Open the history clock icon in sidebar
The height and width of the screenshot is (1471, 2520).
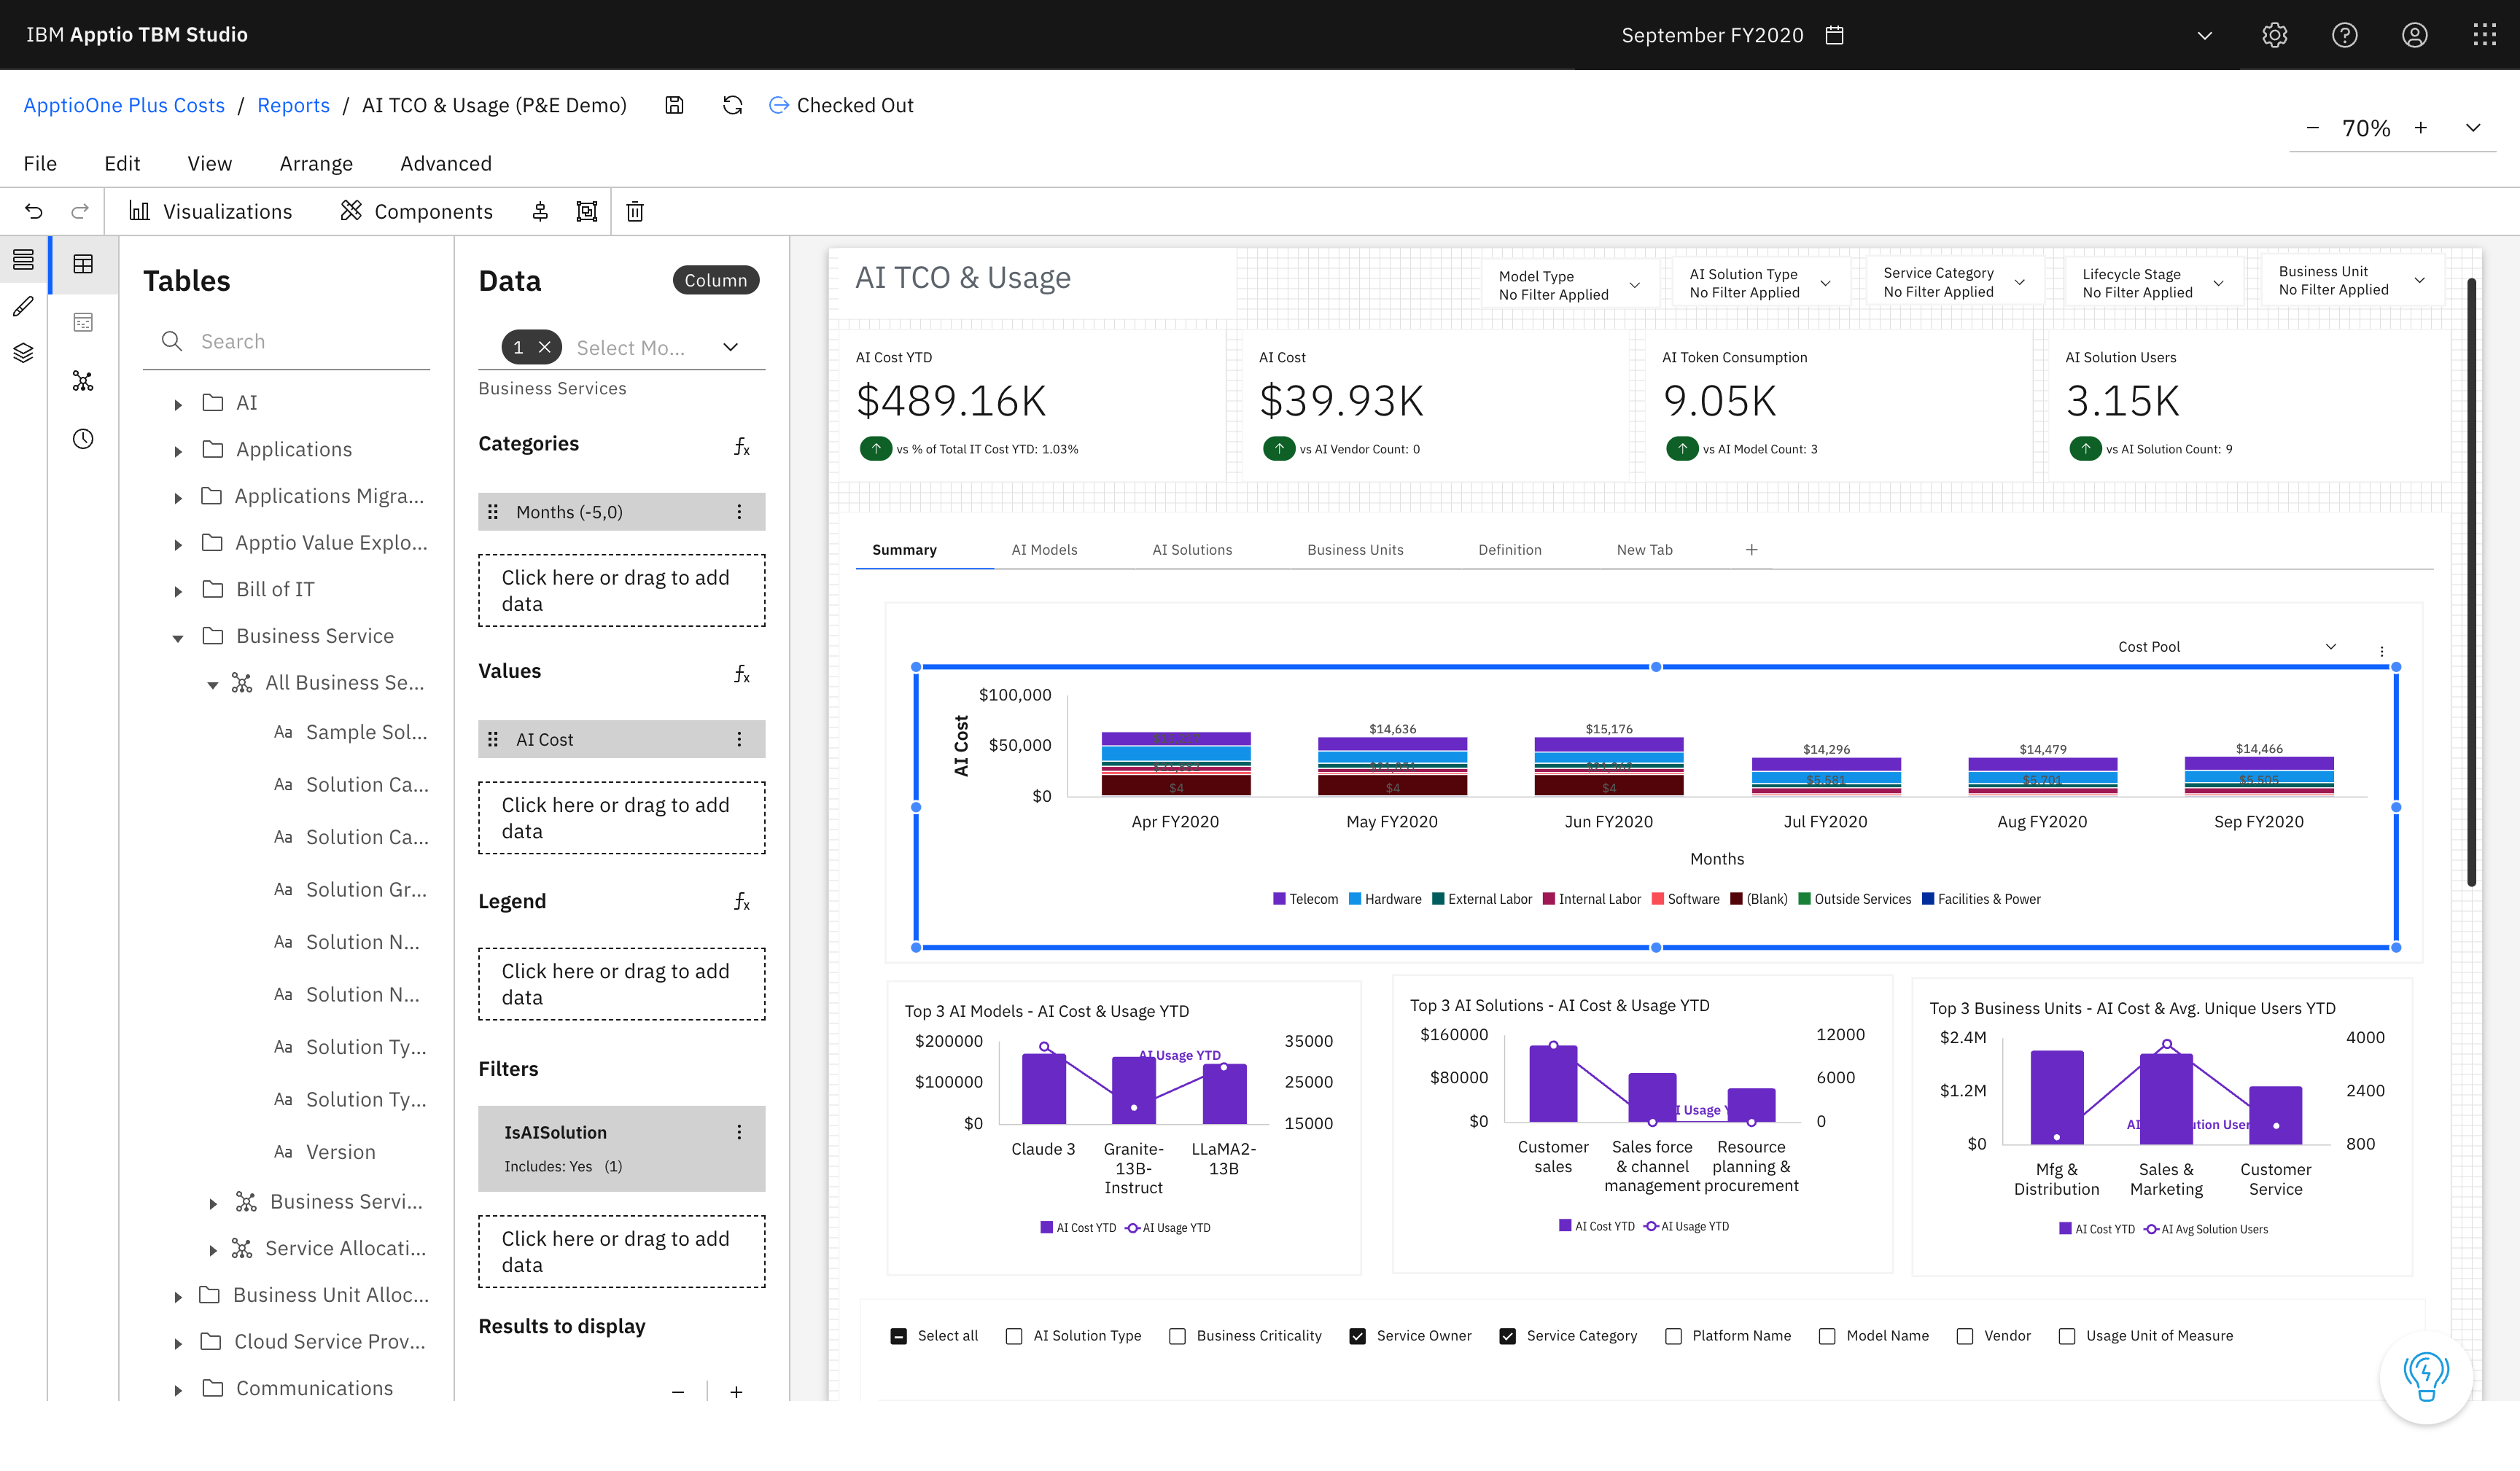83,439
